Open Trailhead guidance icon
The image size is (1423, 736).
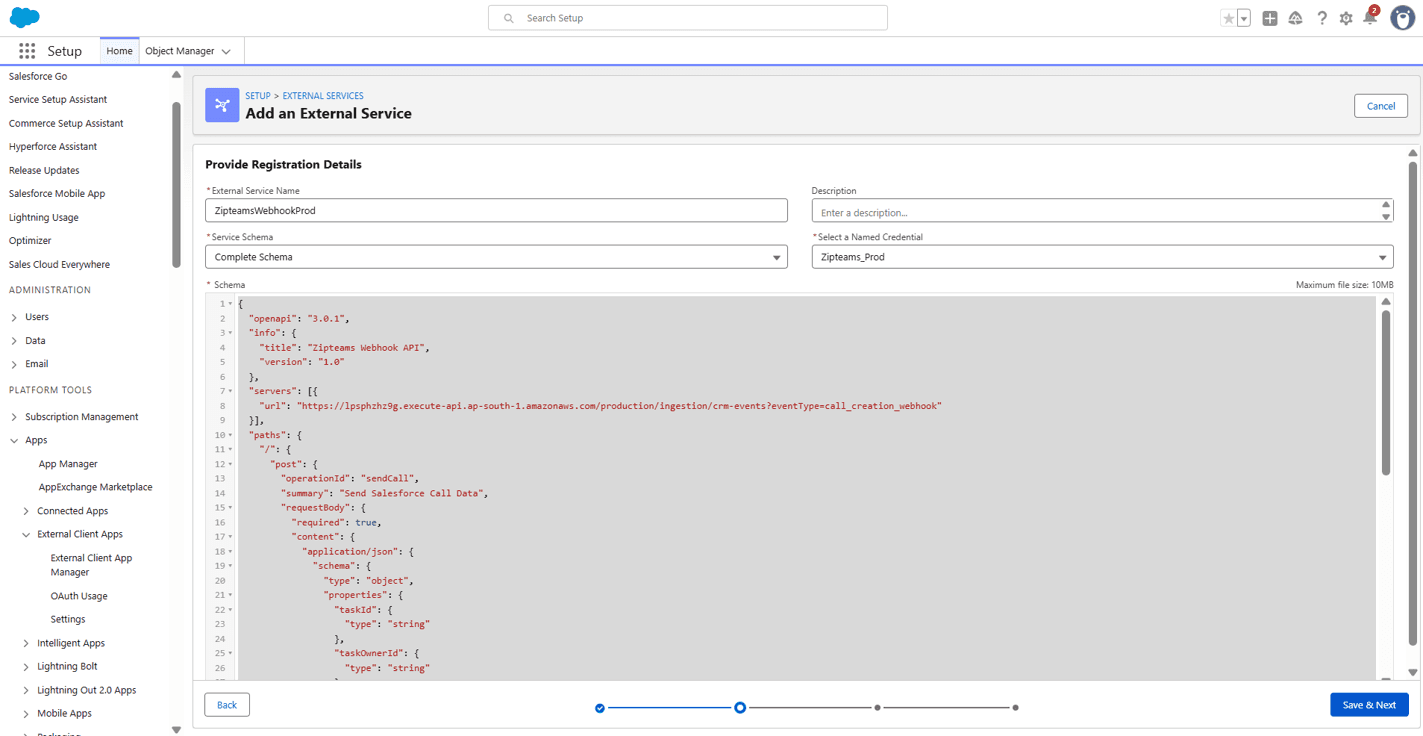tap(1296, 18)
